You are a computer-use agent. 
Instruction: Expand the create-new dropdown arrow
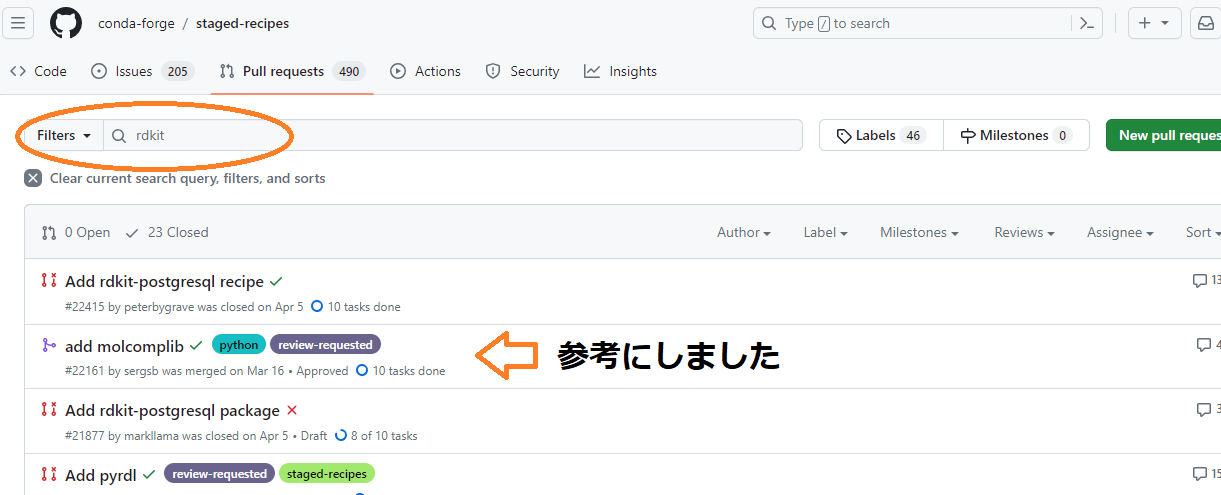[1165, 23]
